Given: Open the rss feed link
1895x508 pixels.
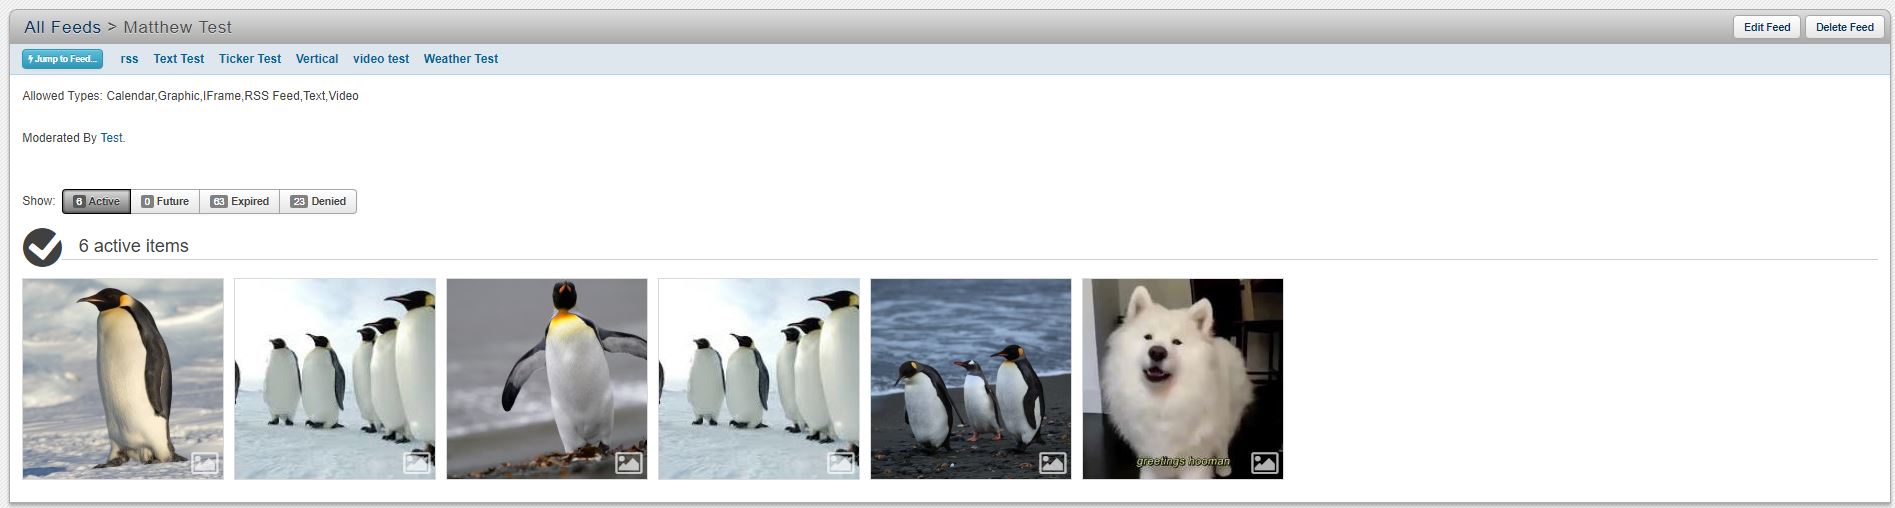Looking at the screenshot, I should click(x=129, y=59).
